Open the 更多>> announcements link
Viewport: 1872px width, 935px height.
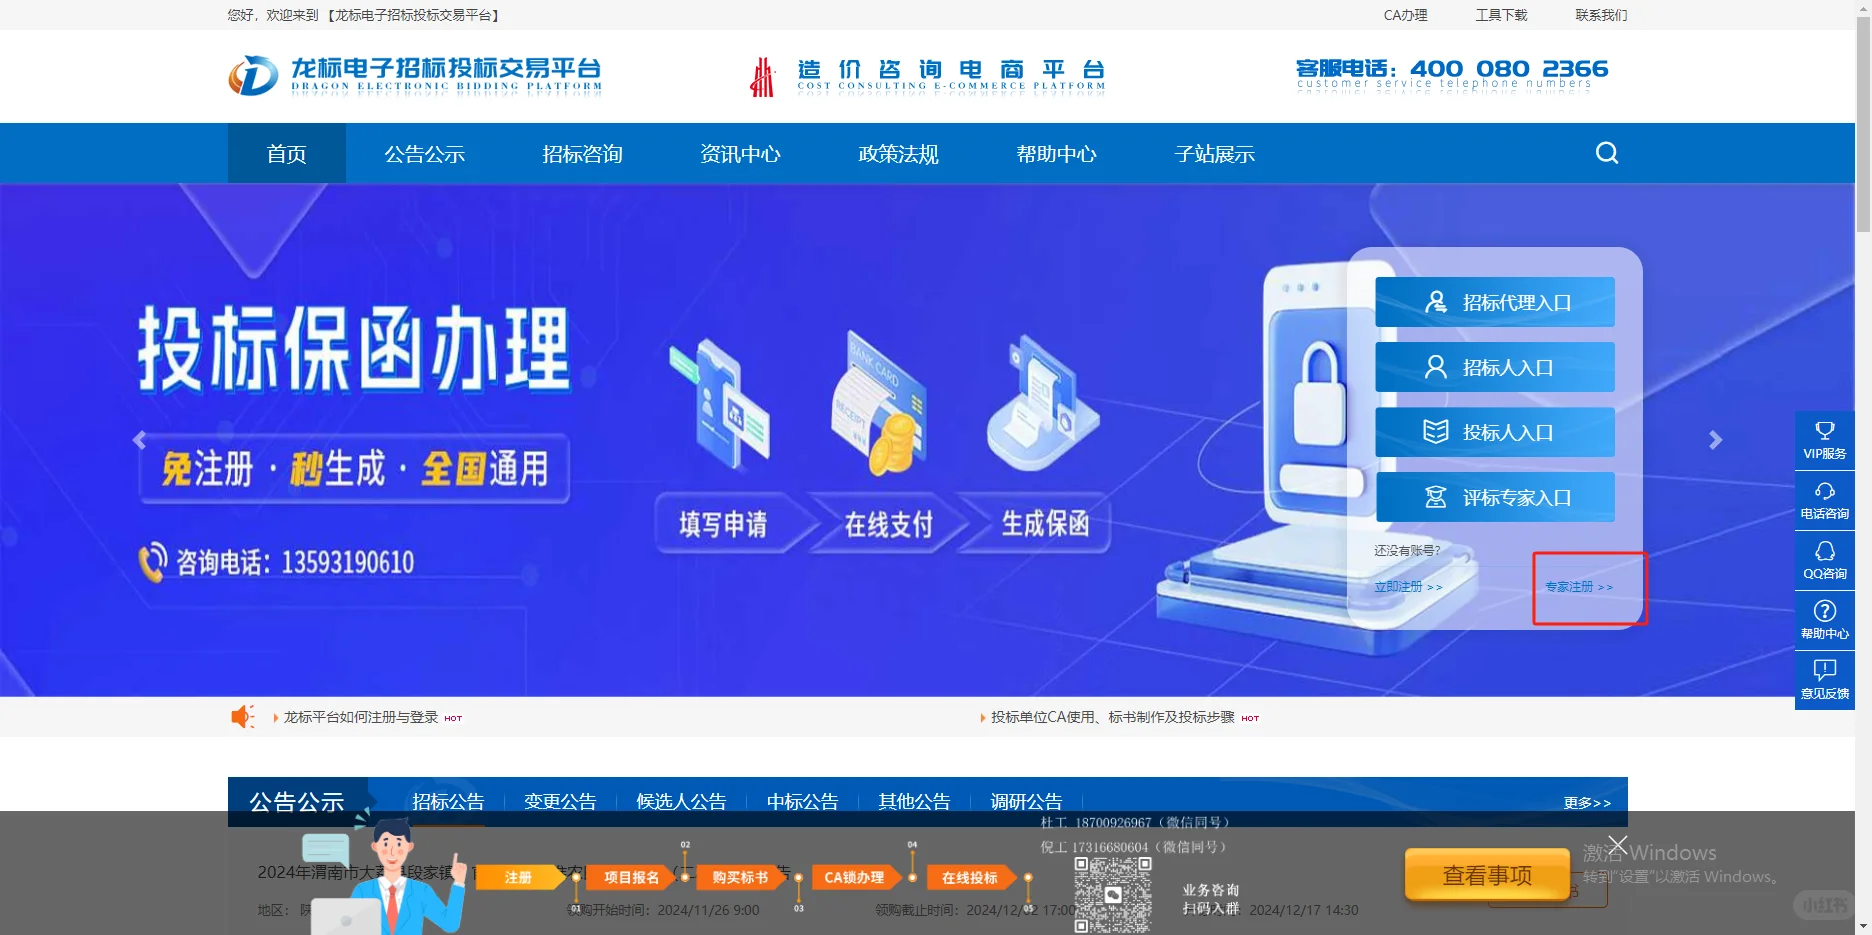click(1587, 802)
